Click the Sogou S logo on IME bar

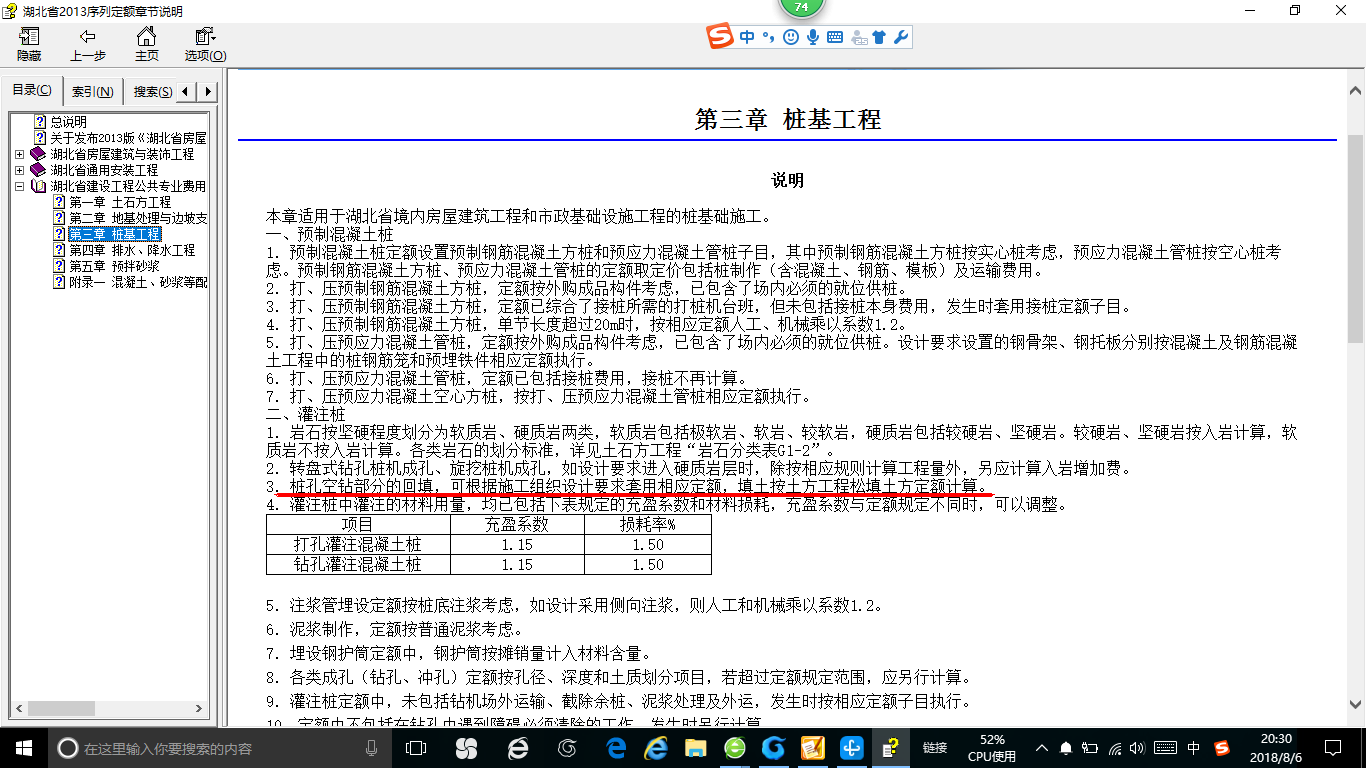point(720,37)
